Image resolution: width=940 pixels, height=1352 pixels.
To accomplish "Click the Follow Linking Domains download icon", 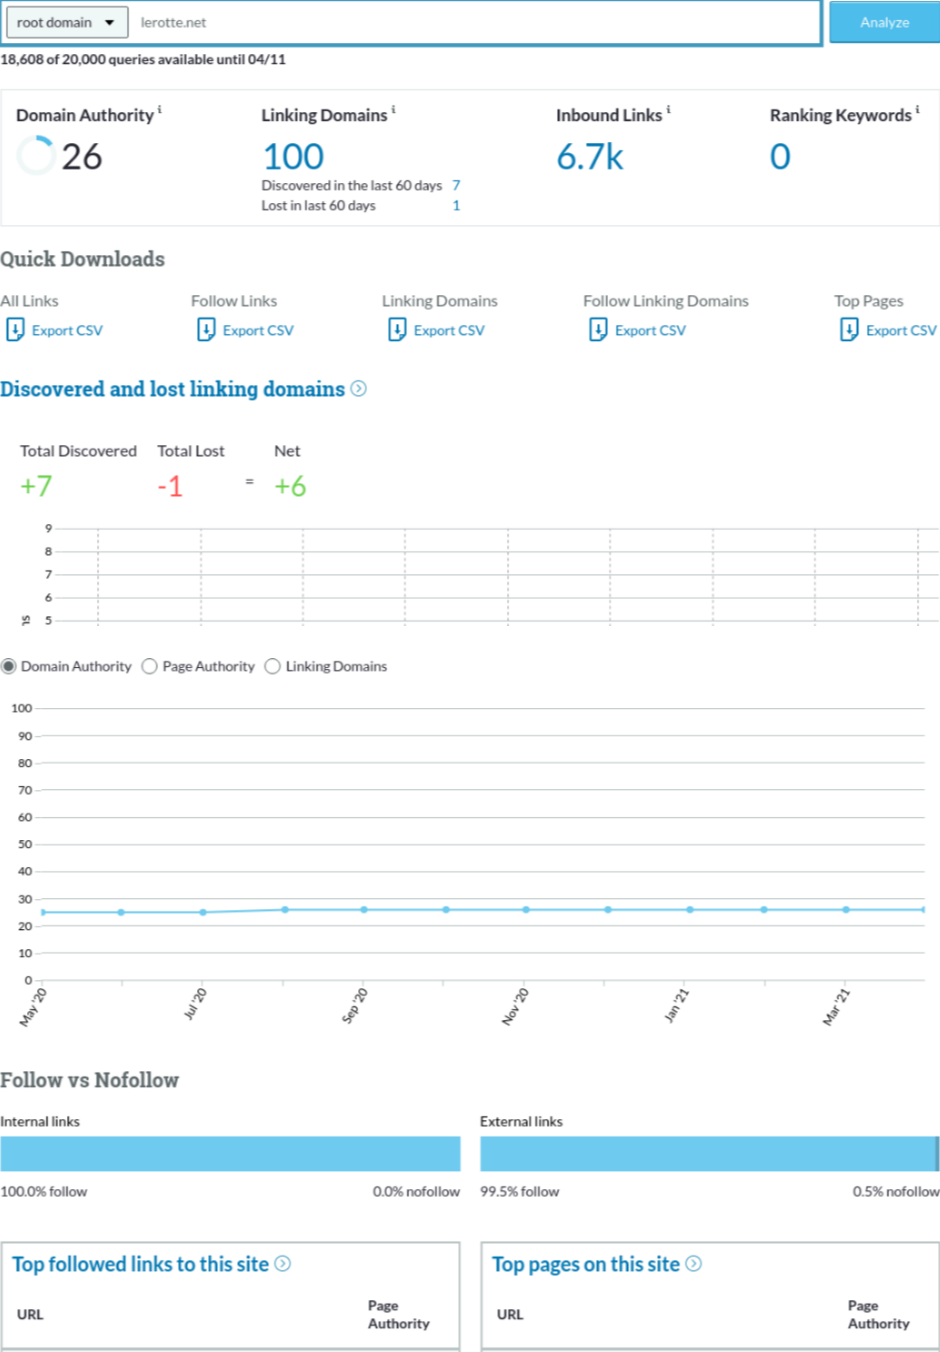I will (x=598, y=330).
